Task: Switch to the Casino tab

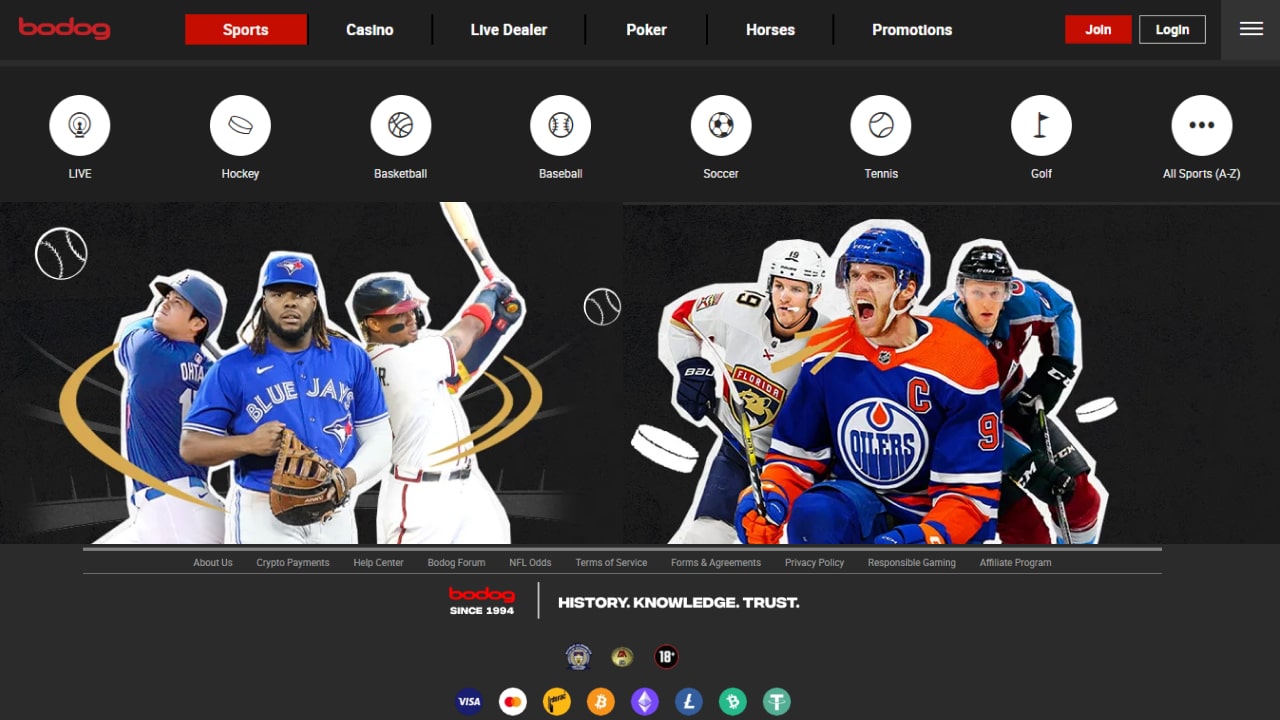Action: [x=370, y=30]
